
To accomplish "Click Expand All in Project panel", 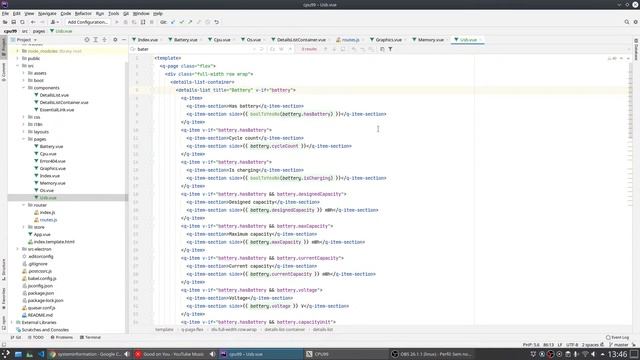I will pos(96,40).
